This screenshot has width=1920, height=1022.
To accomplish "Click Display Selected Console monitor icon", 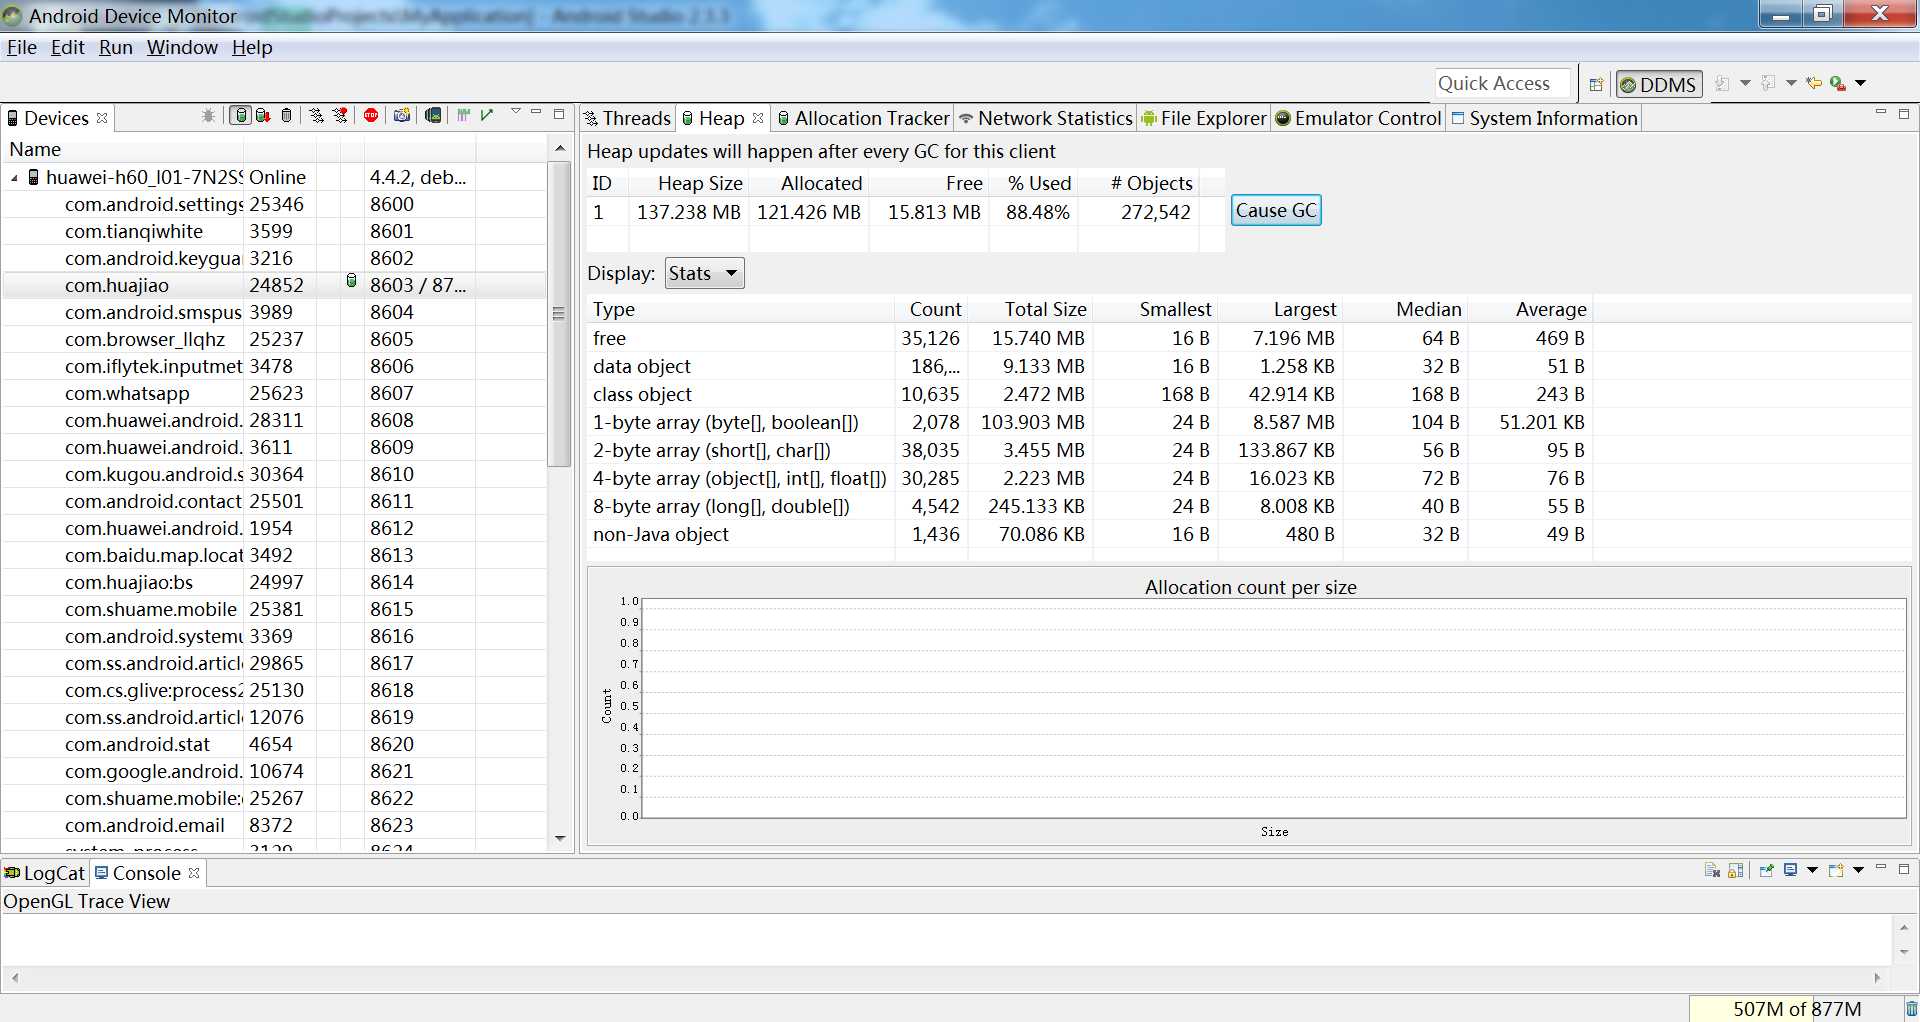I will pyautogui.click(x=1790, y=870).
